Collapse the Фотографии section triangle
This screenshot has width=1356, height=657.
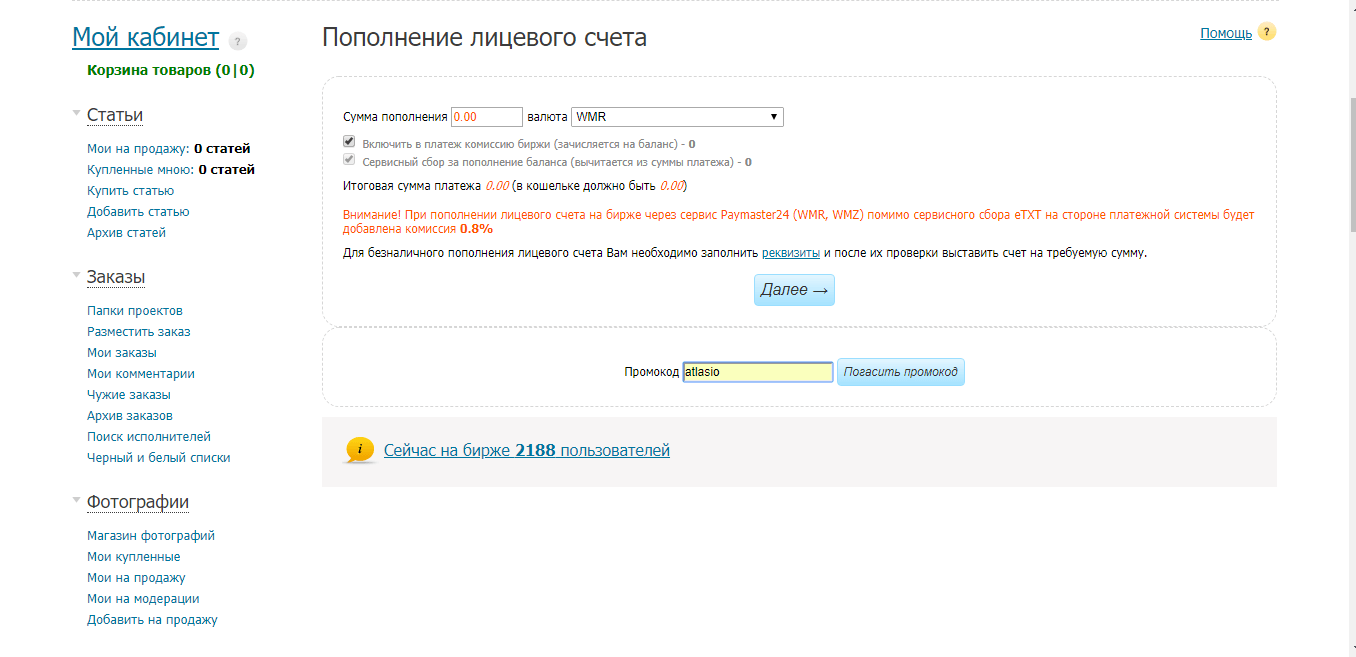(x=76, y=500)
